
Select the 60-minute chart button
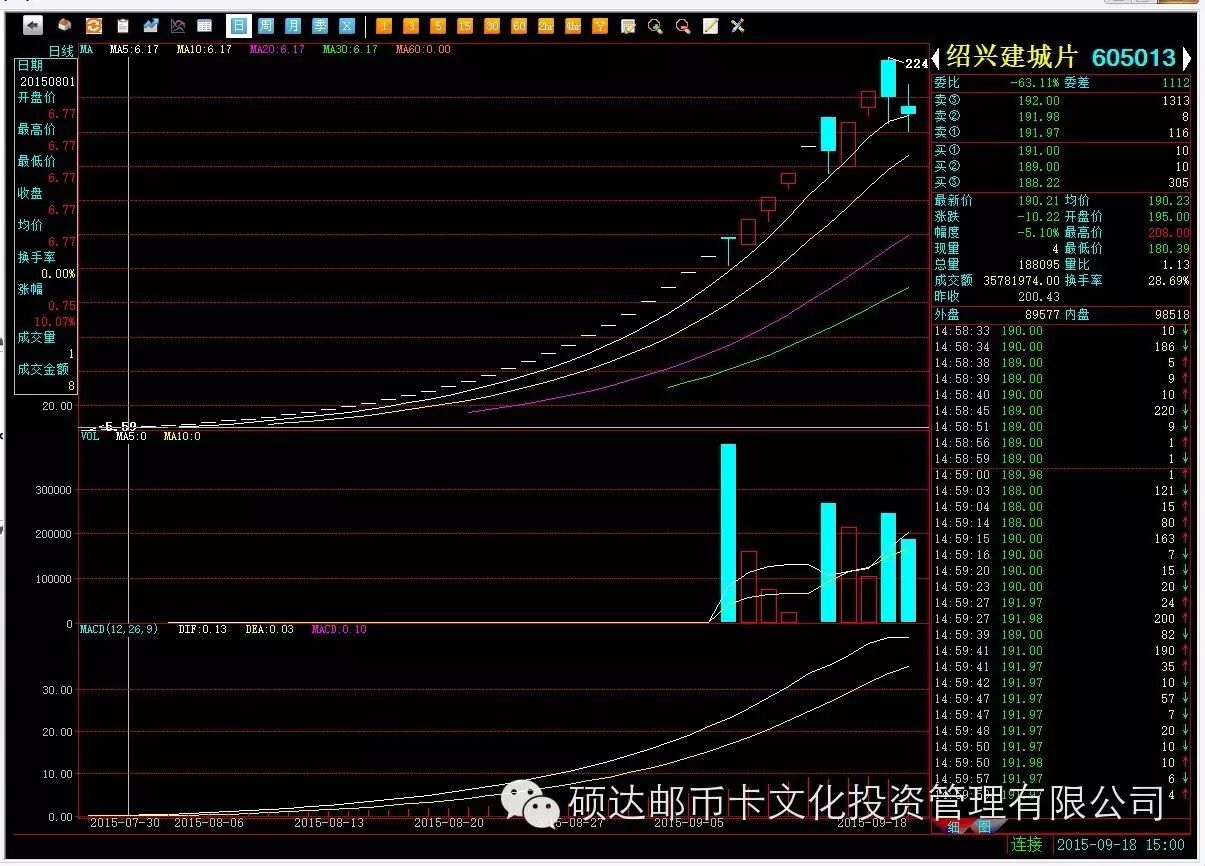[519, 26]
